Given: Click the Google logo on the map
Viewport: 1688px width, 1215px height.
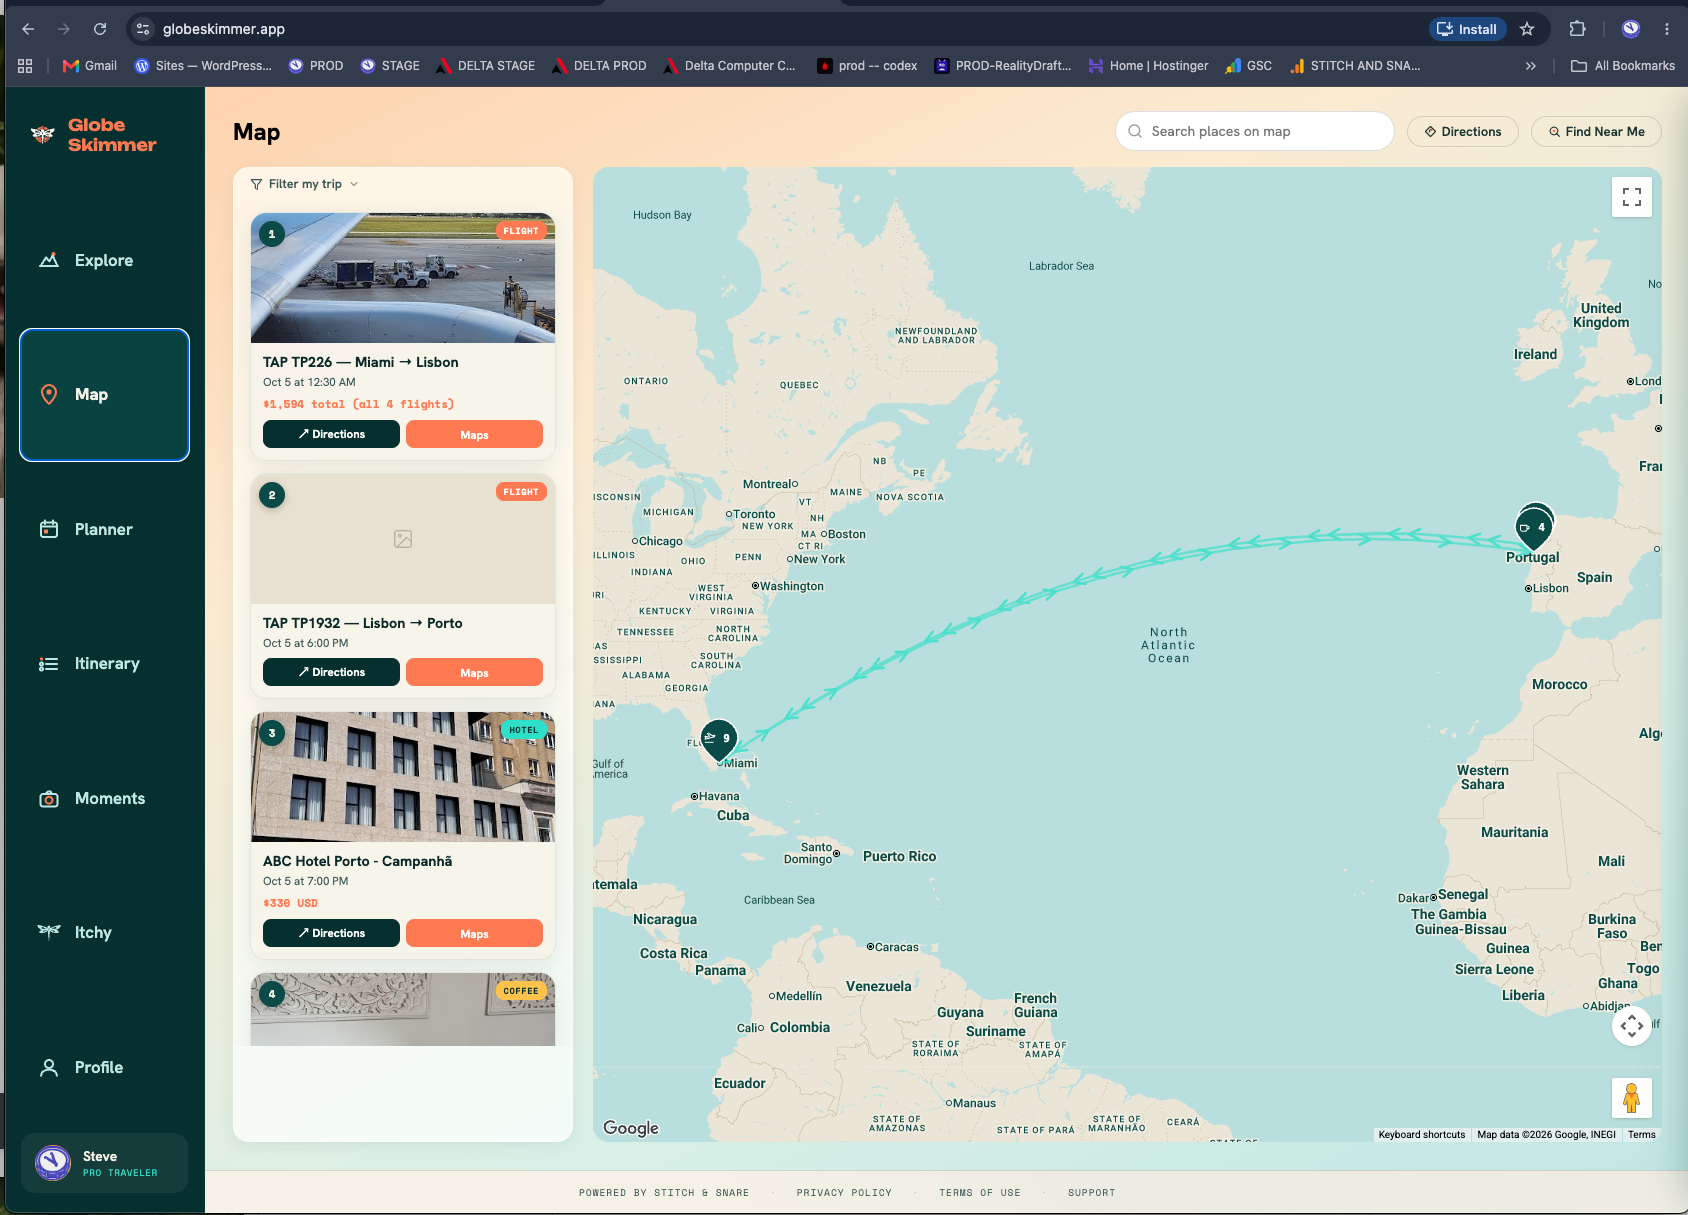Looking at the screenshot, I should click(631, 1128).
